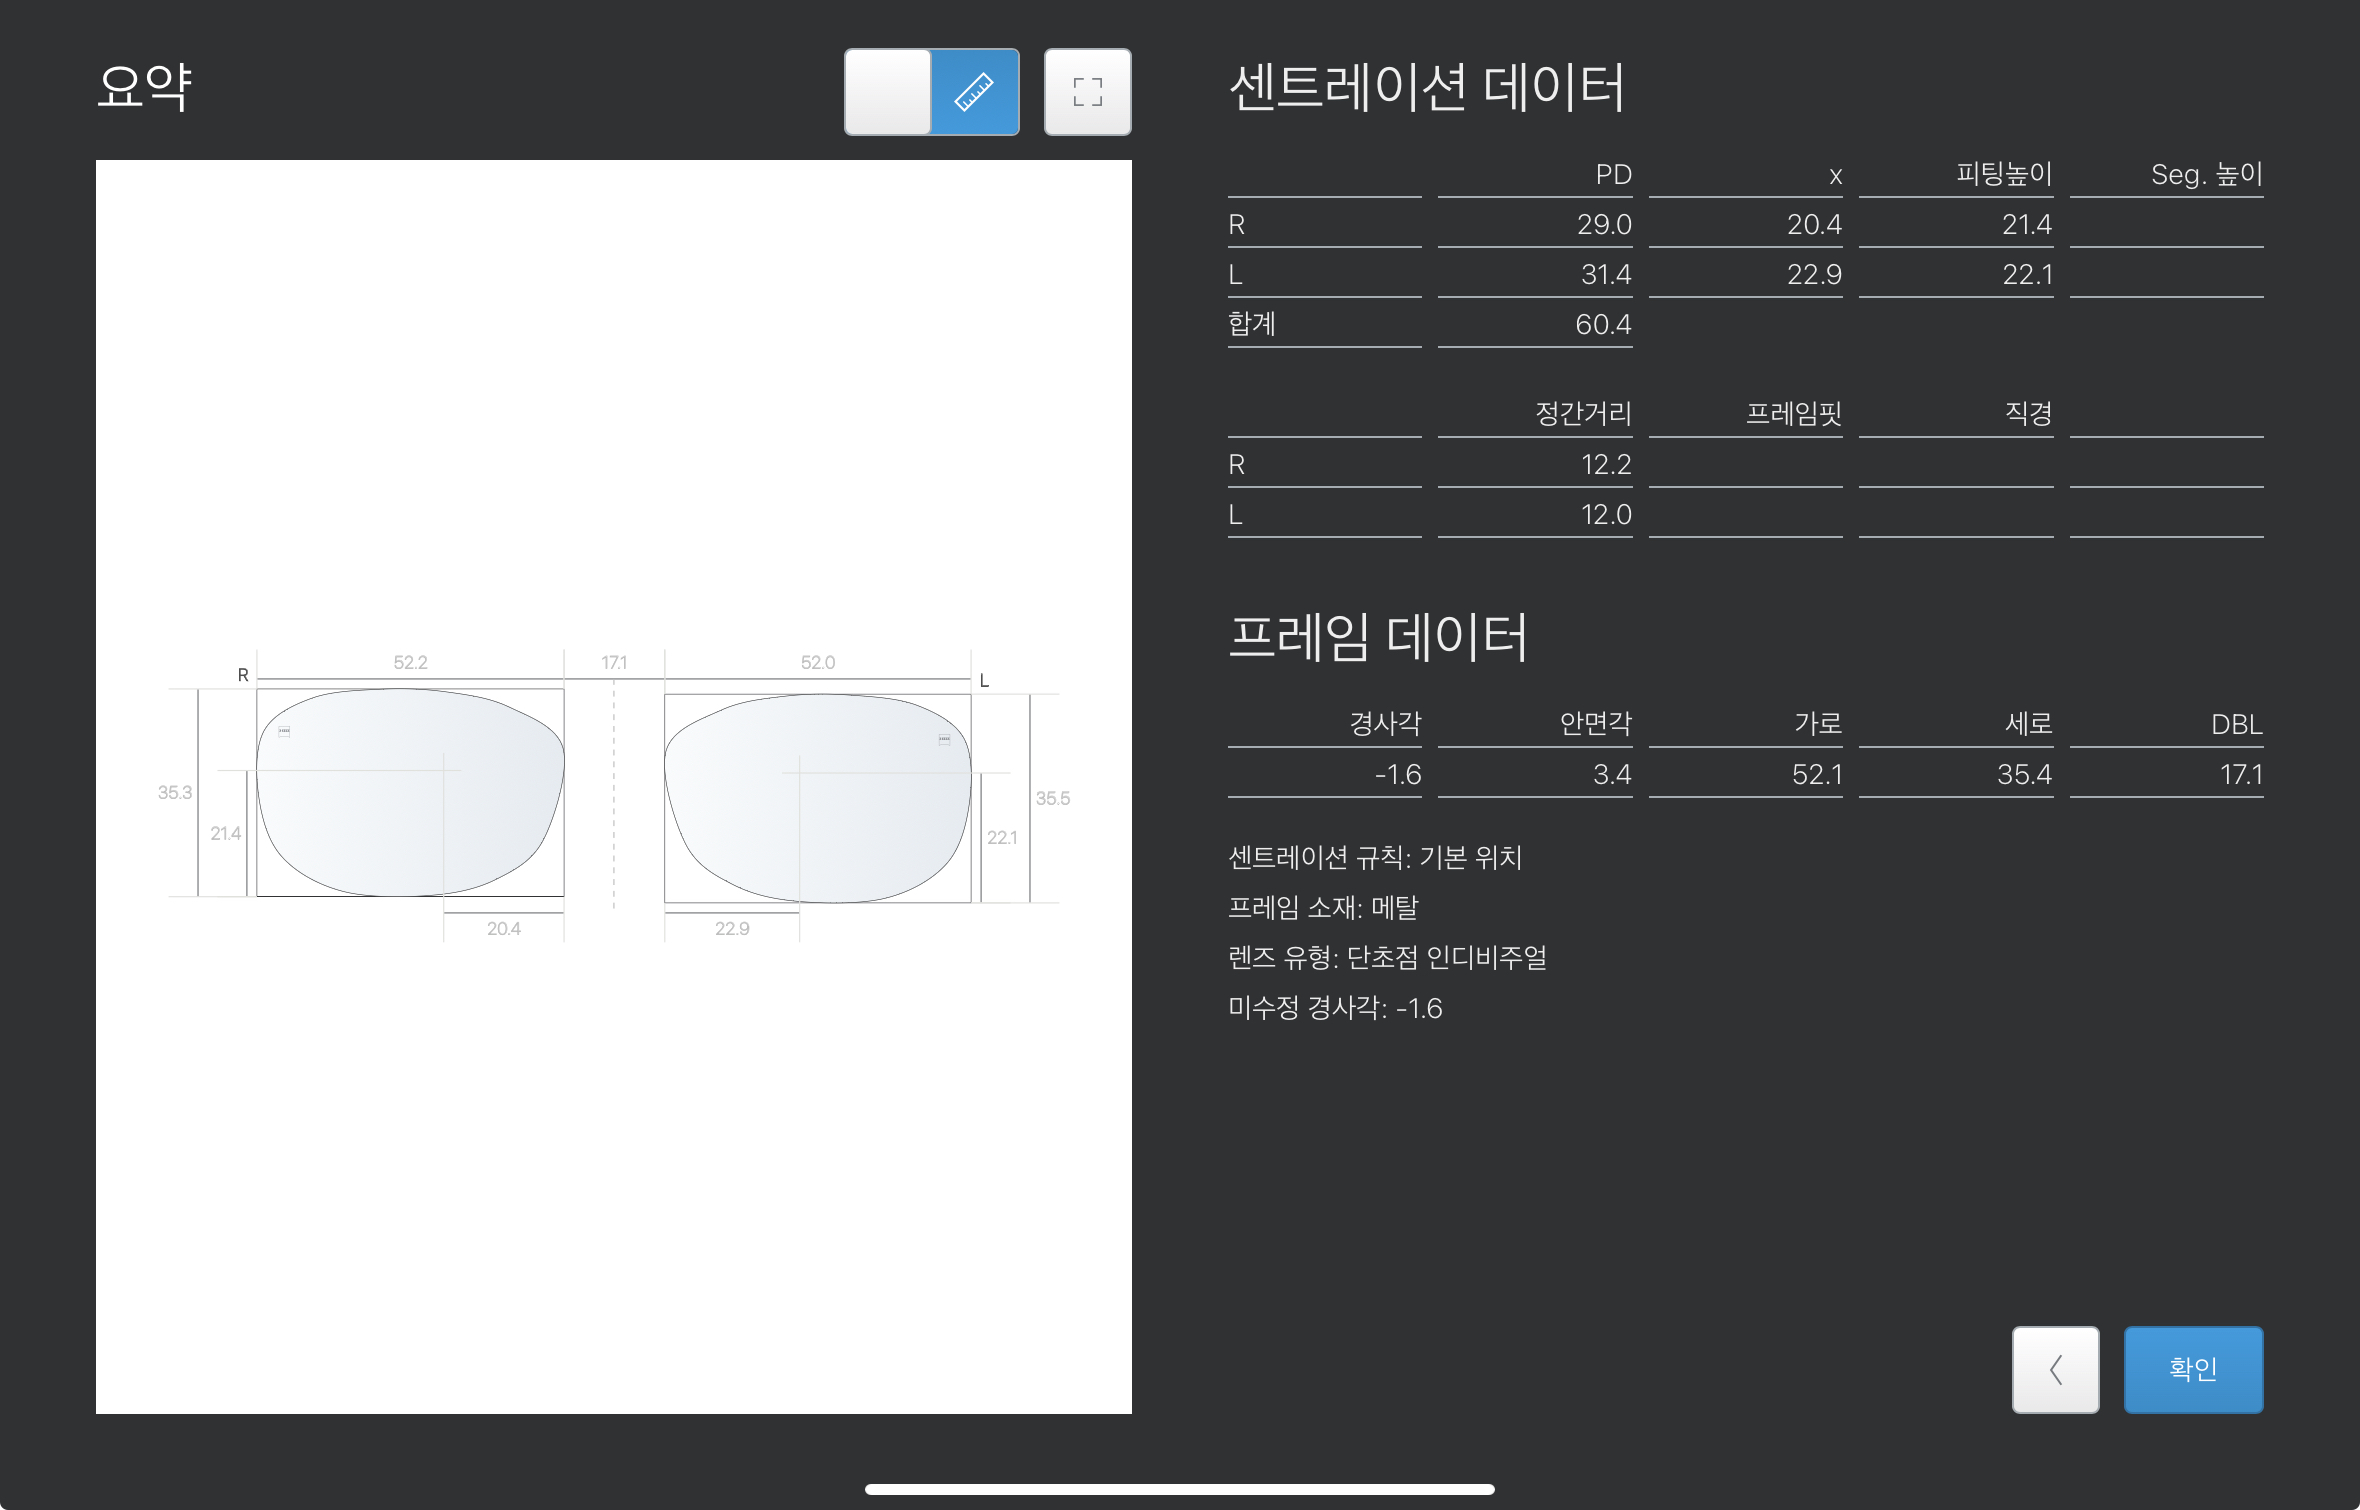Viewport: 2360px width, 1510px height.
Task: Click the 경사각 value -1.6
Action: 1397,775
